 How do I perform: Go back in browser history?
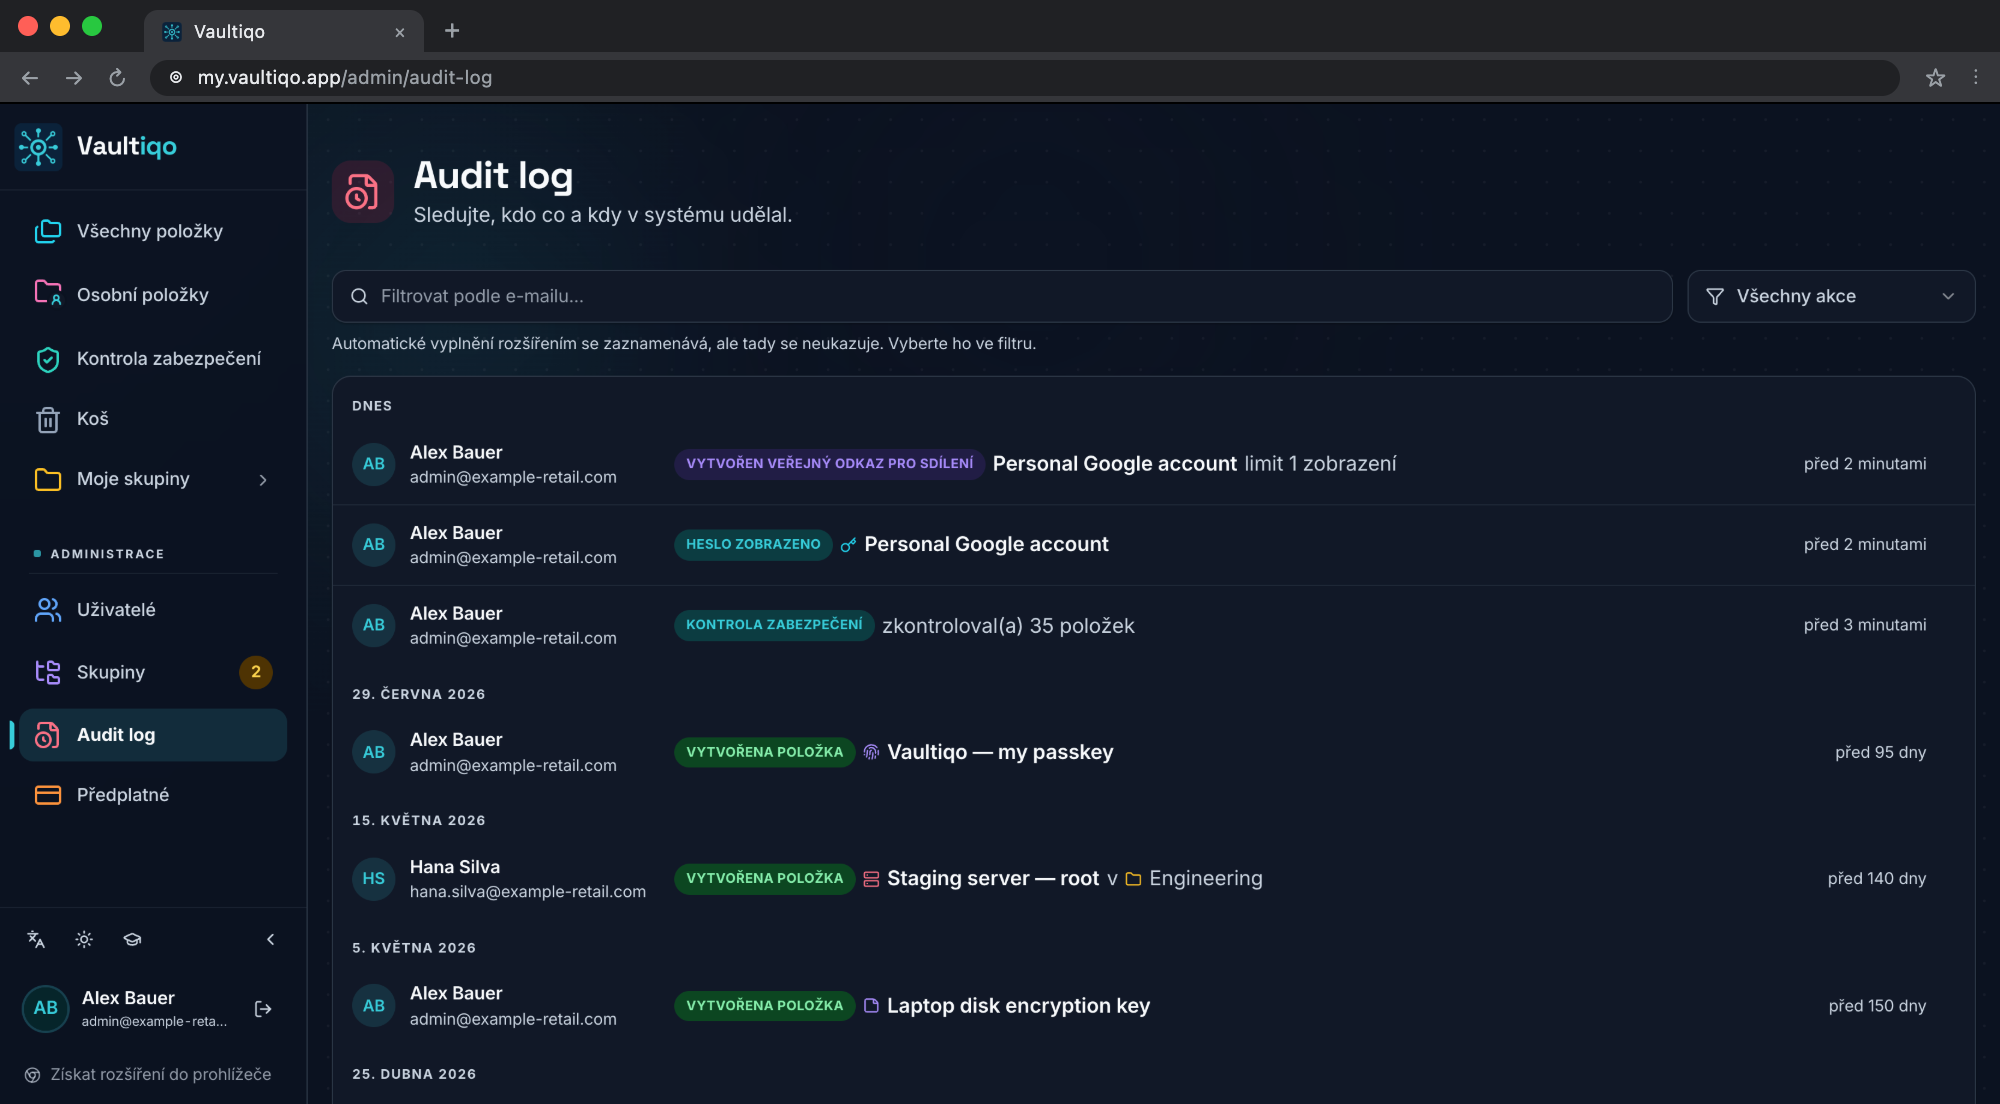[x=30, y=78]
